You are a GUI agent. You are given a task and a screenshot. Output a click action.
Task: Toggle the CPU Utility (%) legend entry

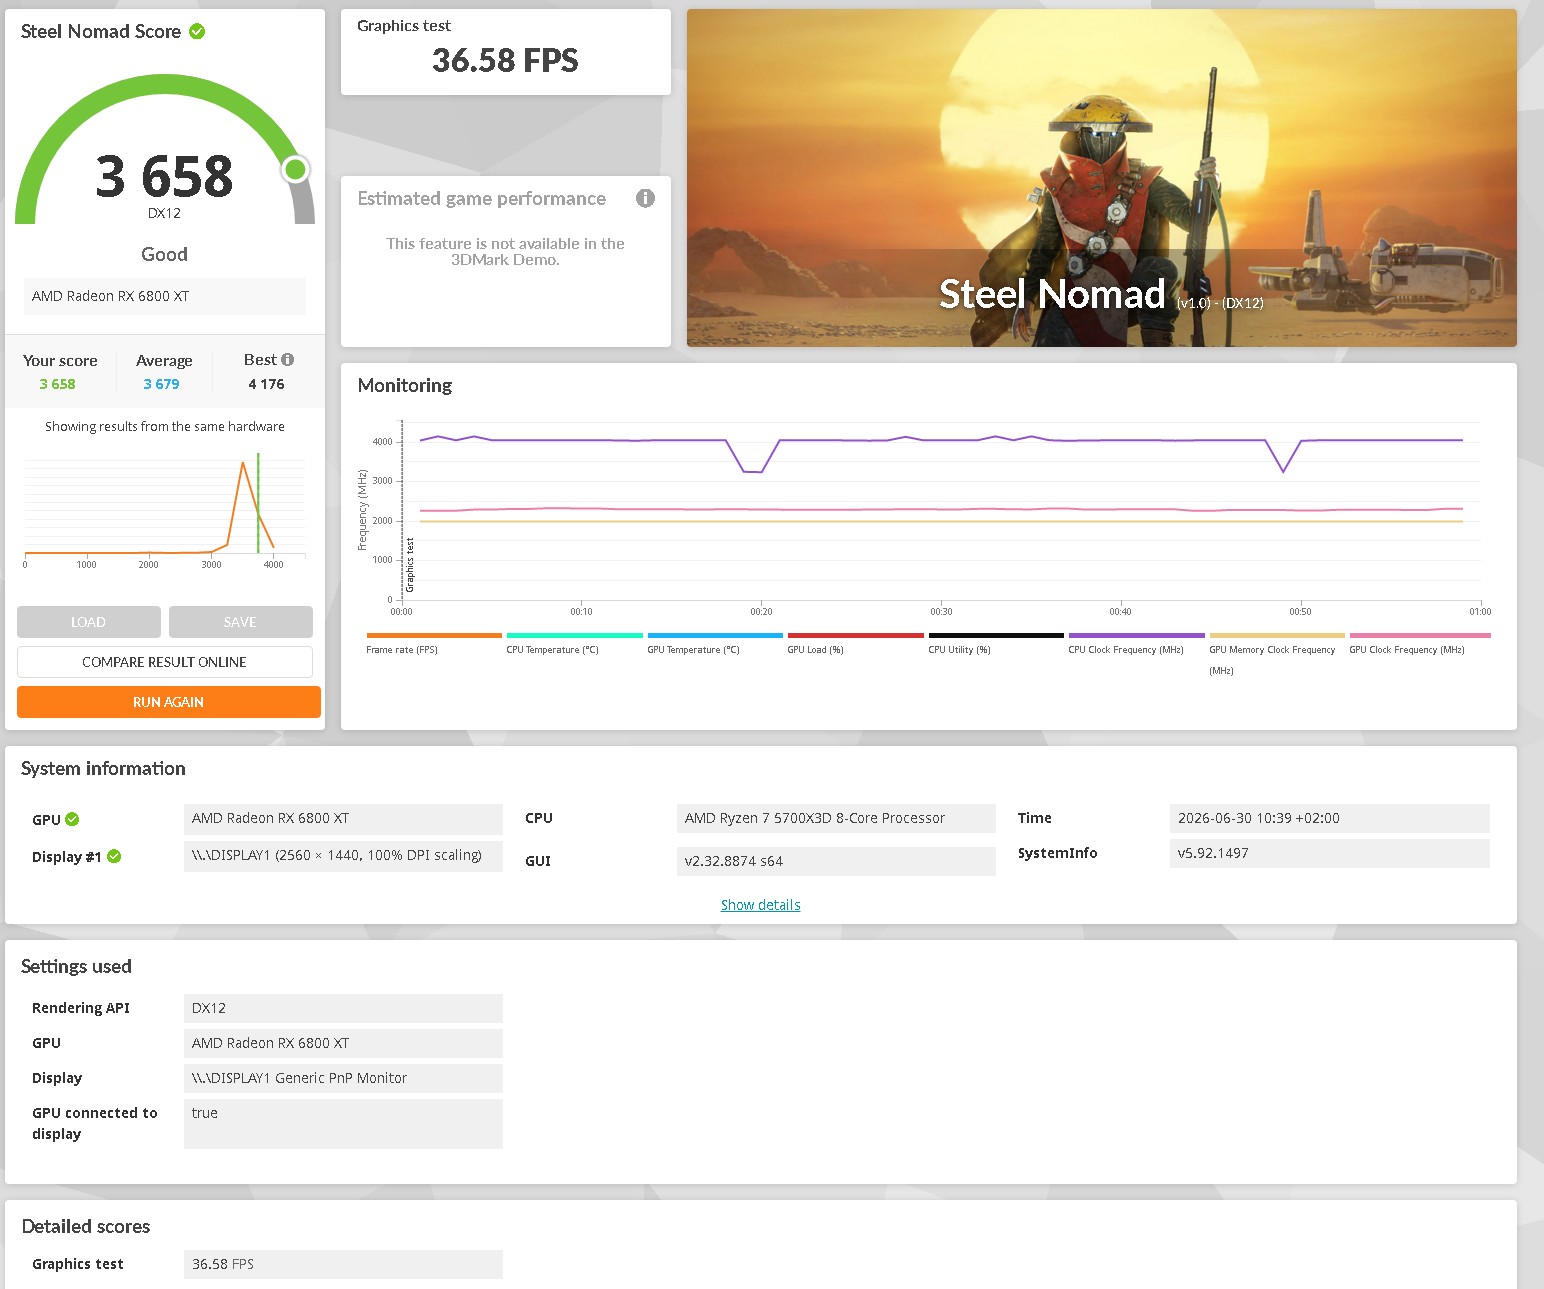995,644
